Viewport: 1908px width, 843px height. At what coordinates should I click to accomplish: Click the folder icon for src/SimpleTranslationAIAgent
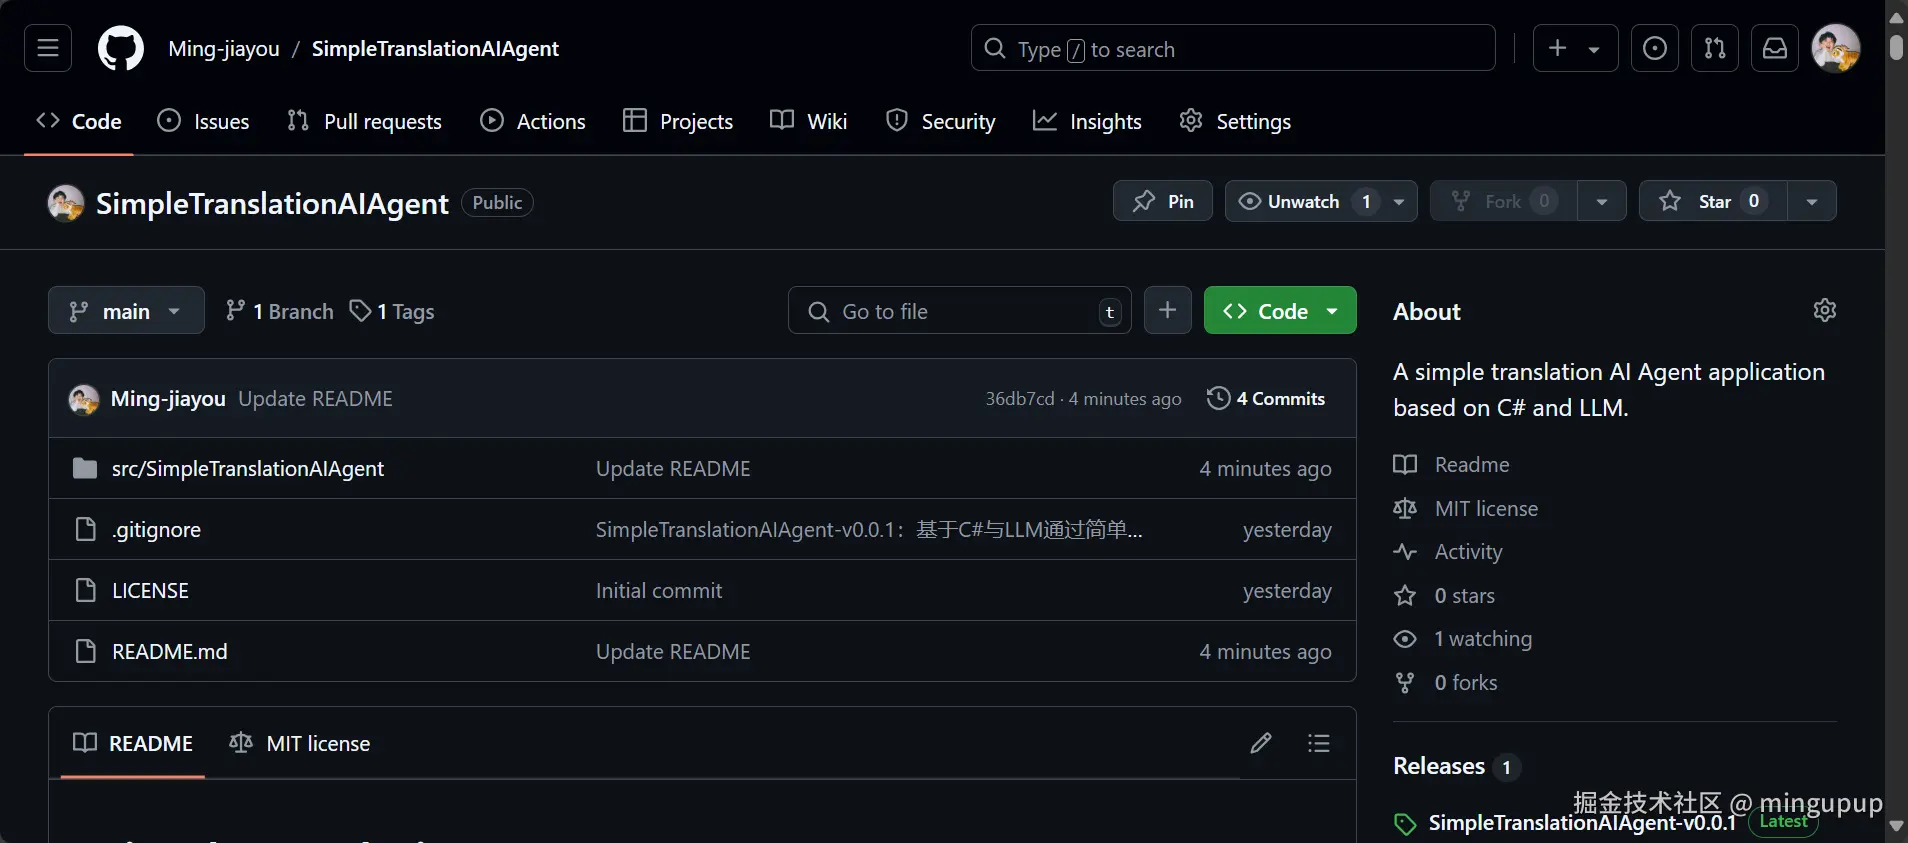[85, 468]
